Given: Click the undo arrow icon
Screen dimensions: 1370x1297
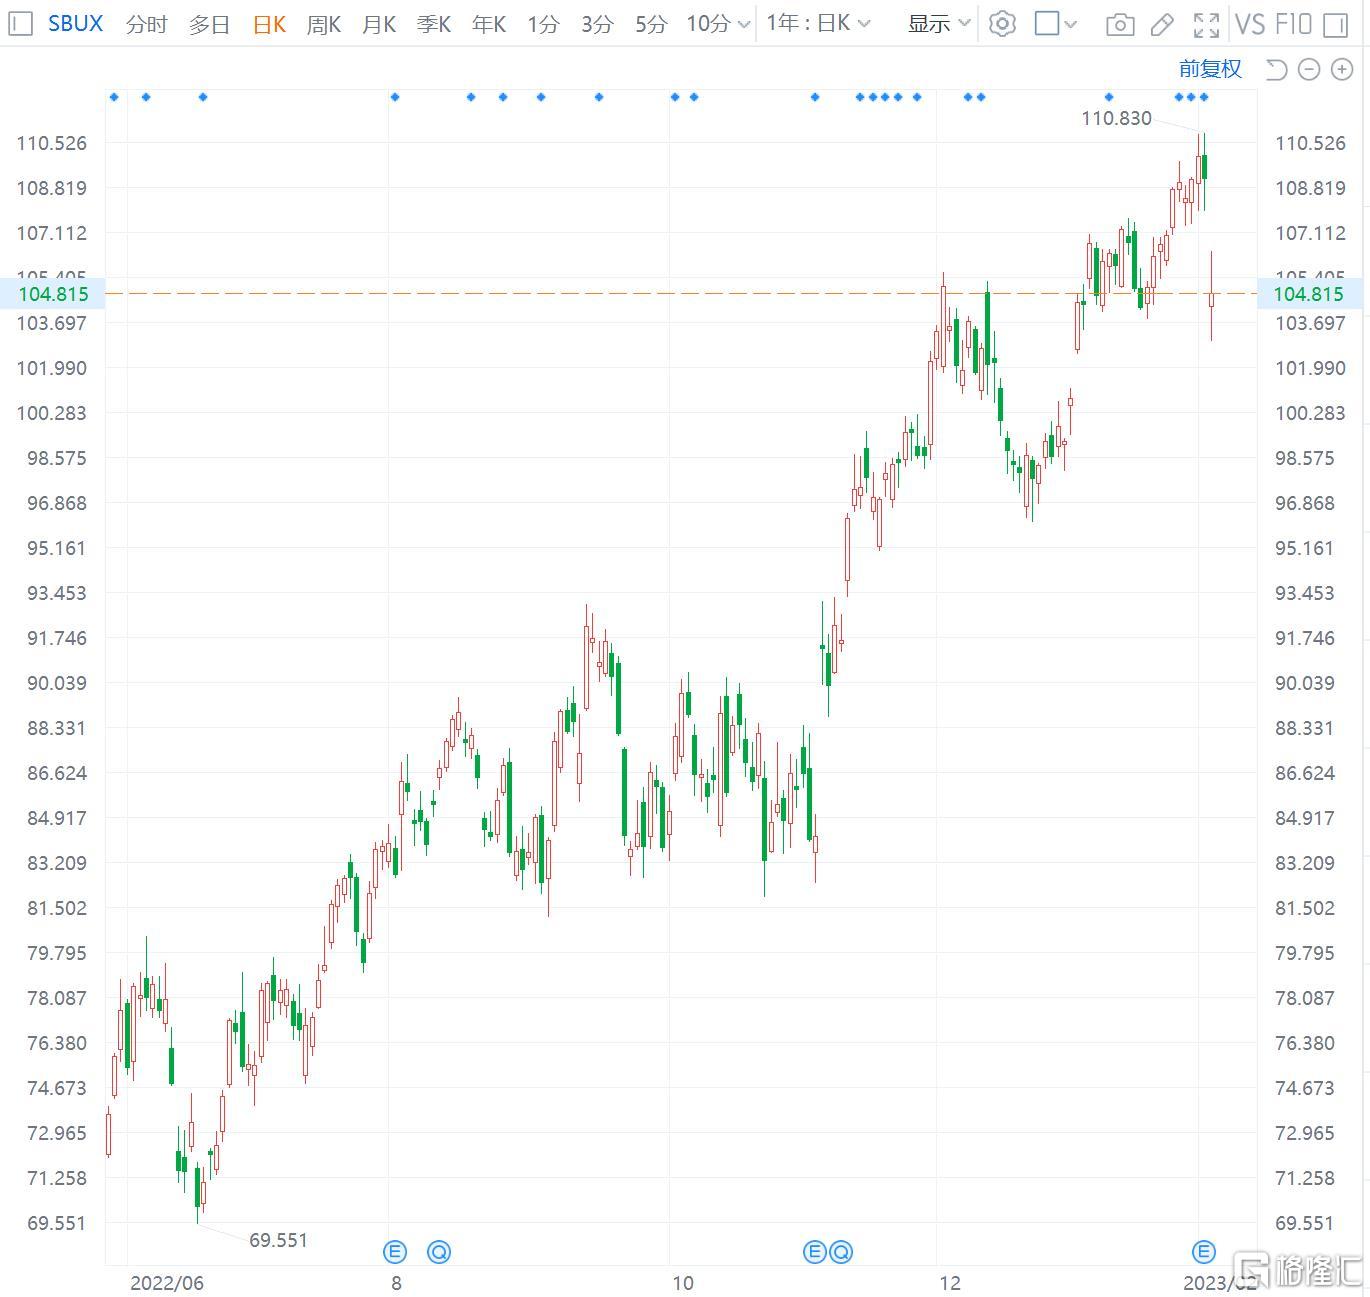Looking at the screenshot, I should click(1276, 69).
